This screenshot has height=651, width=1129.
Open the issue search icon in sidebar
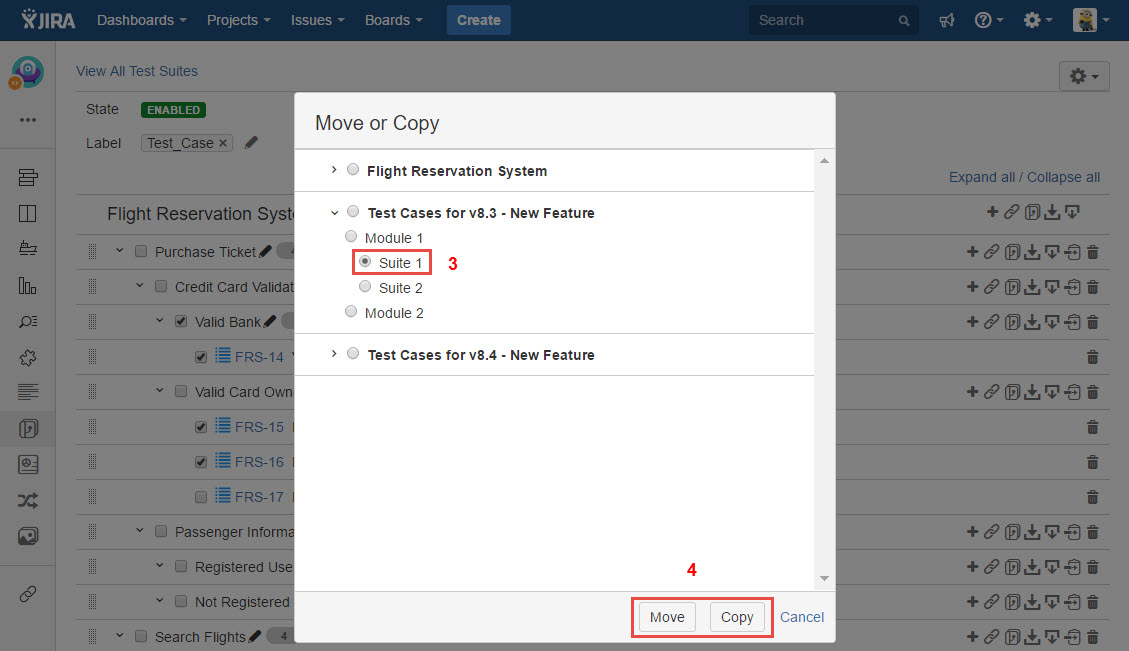28,321
